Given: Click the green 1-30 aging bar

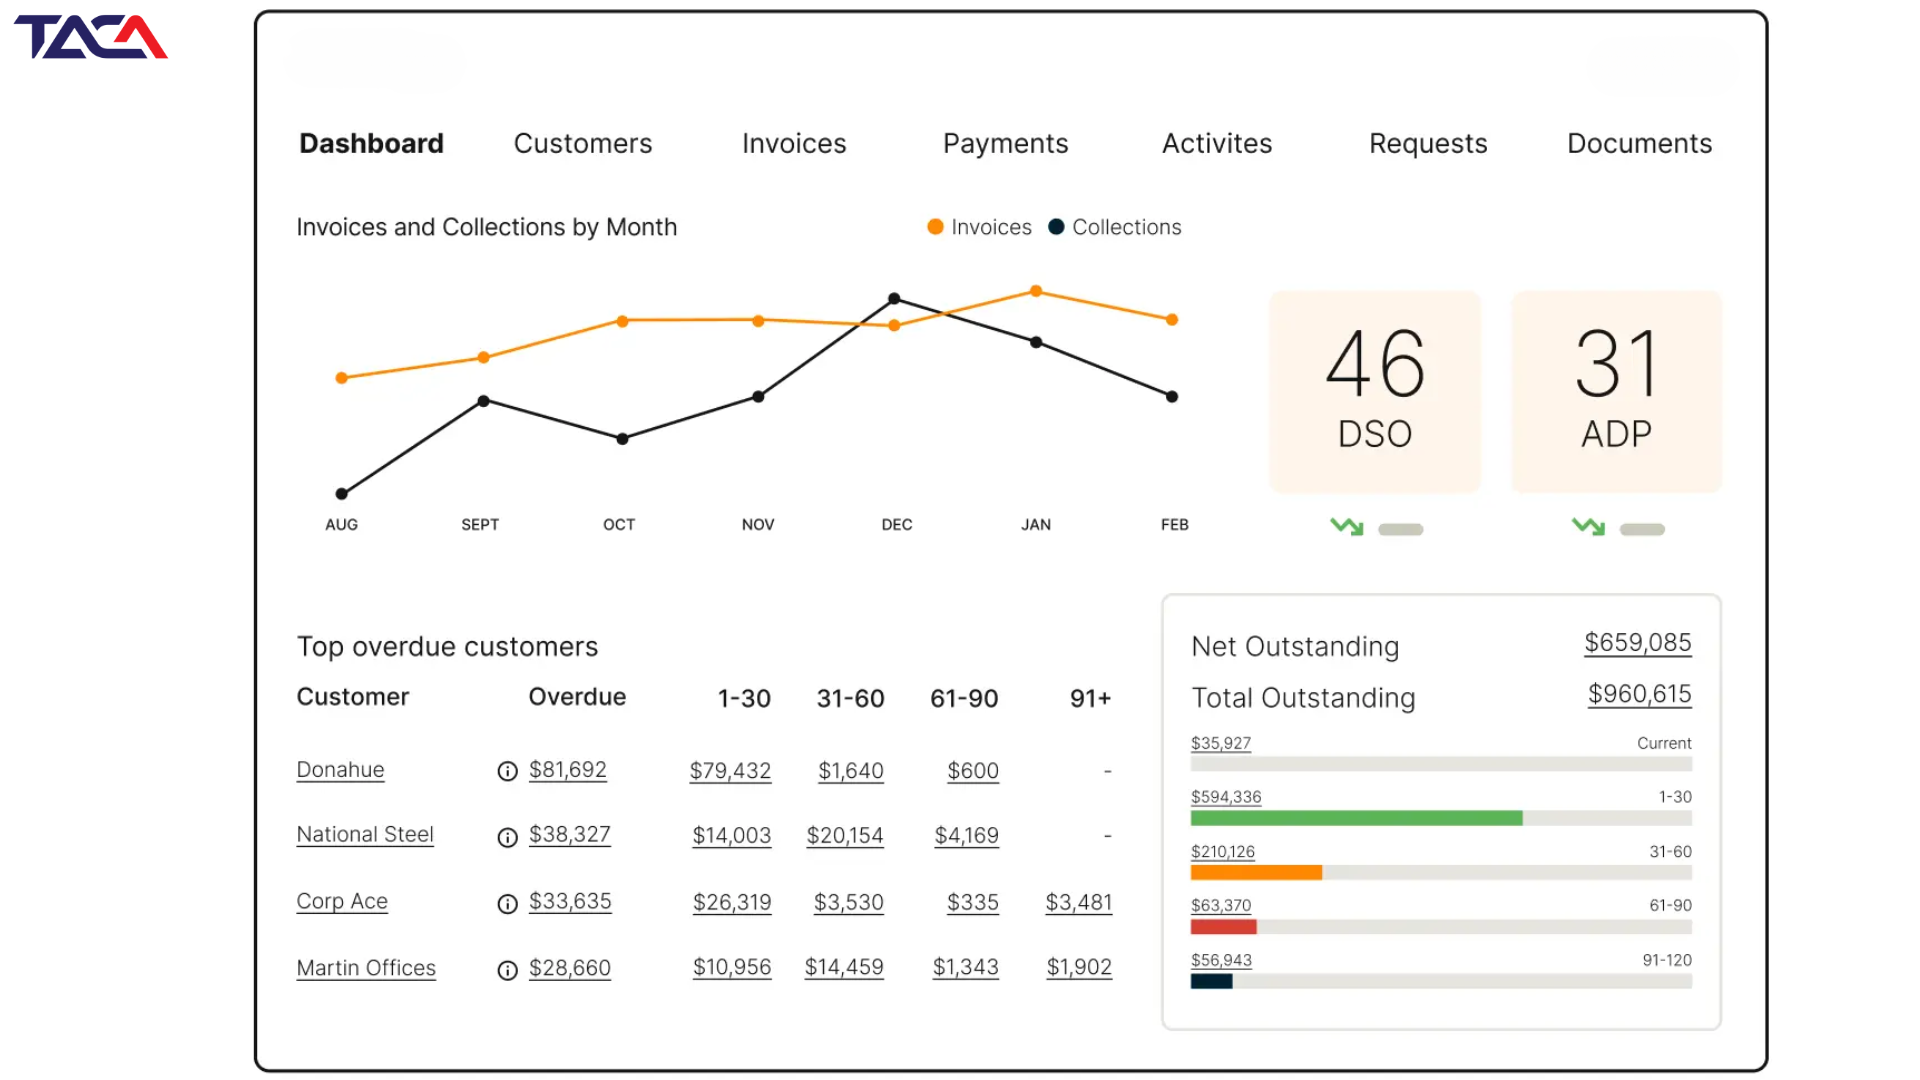Looking at the screenshot, I should (1356, 818).
